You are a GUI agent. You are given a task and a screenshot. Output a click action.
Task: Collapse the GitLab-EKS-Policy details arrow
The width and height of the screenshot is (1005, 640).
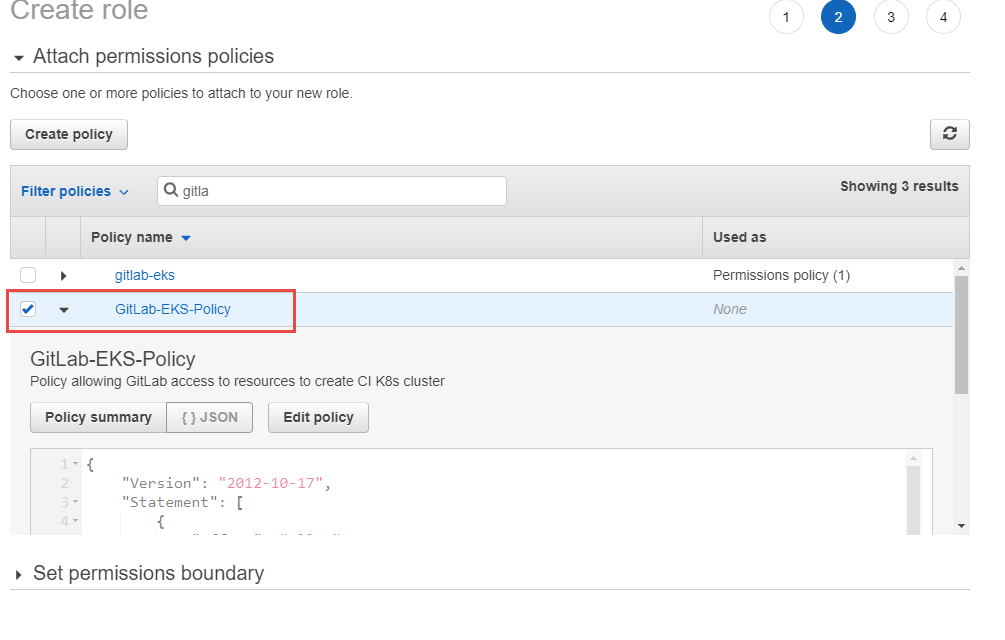click(63, 309)
